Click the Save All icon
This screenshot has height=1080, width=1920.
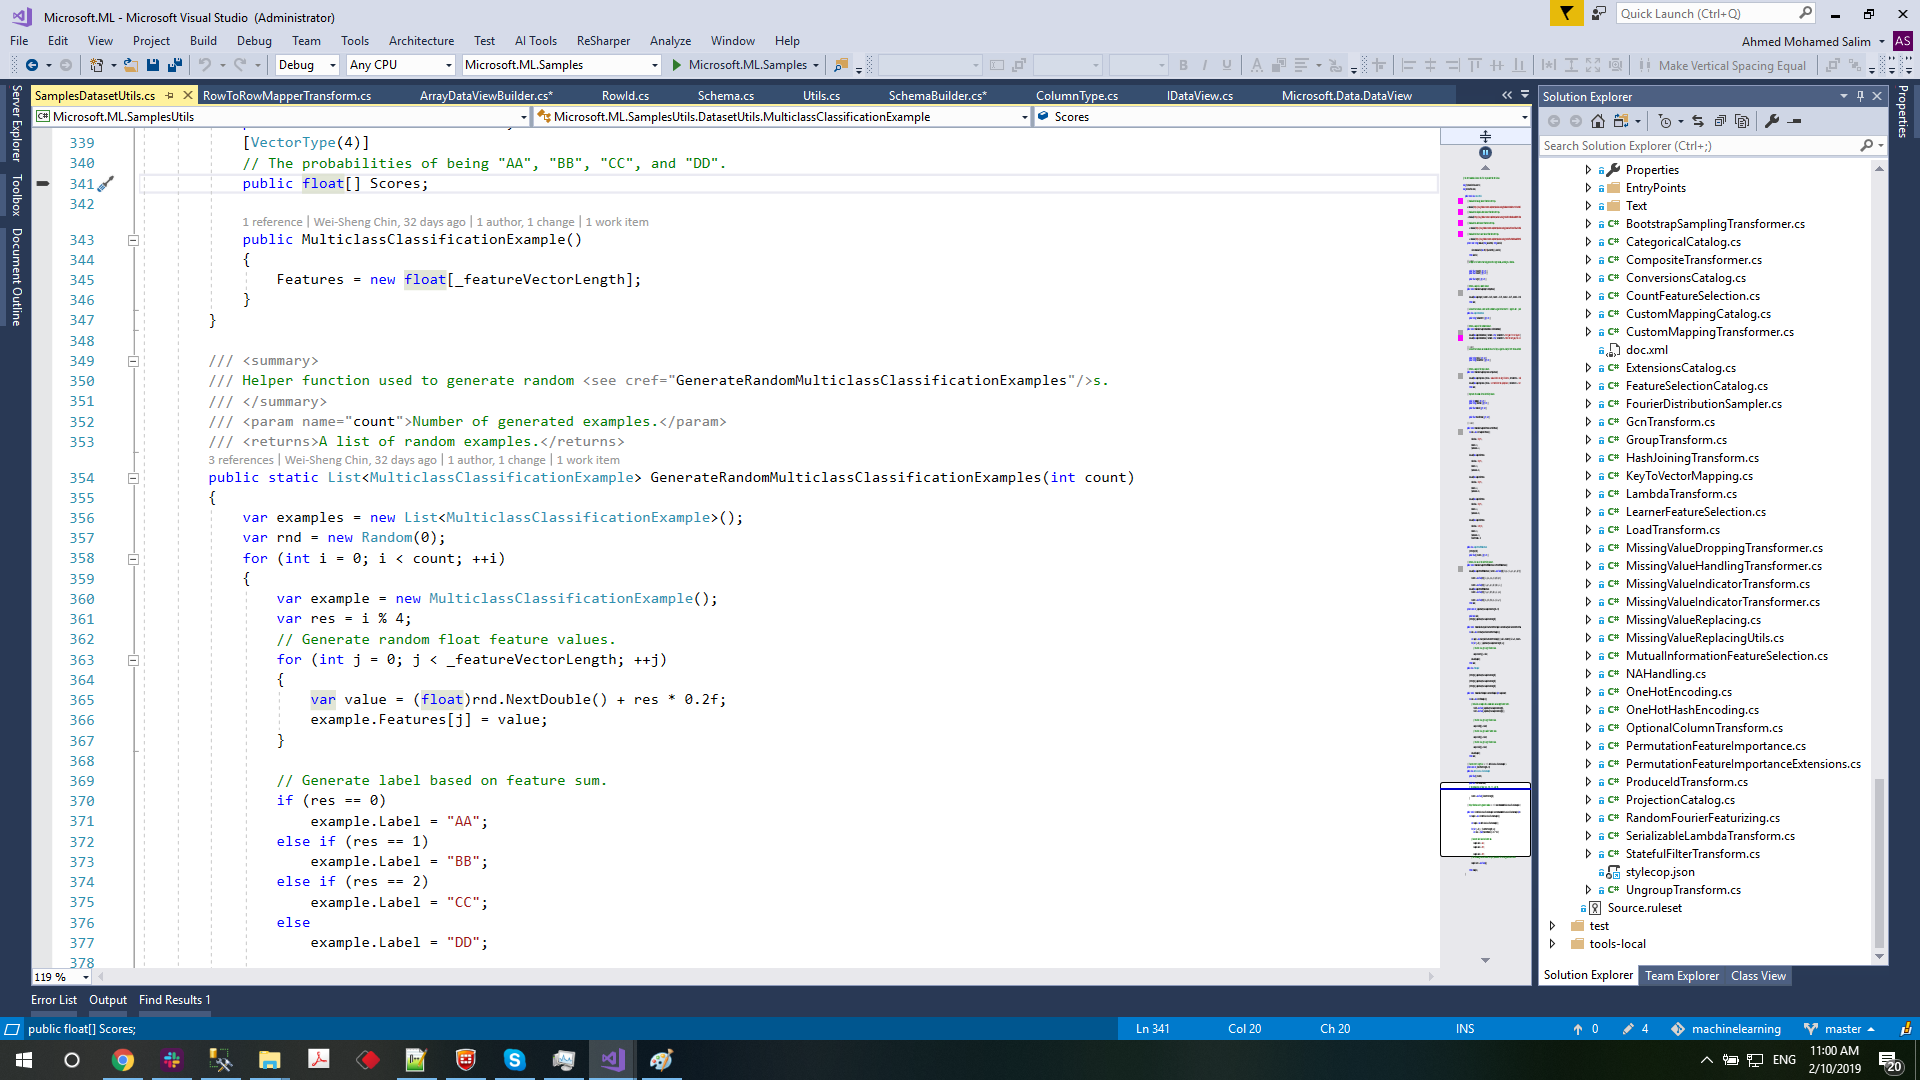pos(175,64)
